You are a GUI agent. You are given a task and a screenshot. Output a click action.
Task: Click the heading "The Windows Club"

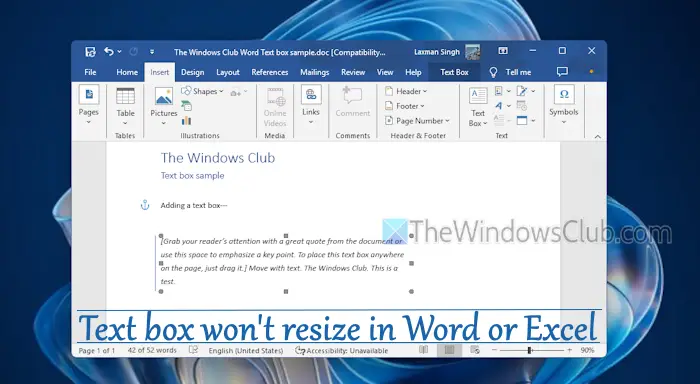(x=218, y=158)
